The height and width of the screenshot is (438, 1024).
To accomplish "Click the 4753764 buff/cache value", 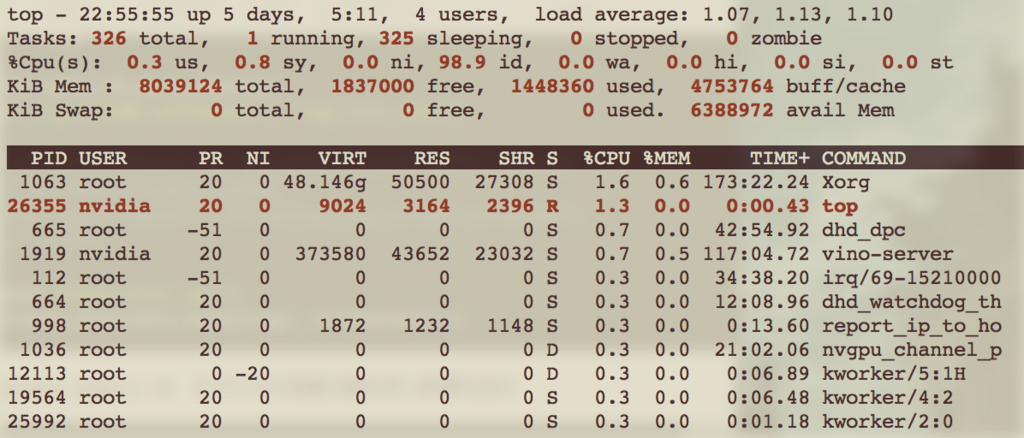I will [731, 86].
